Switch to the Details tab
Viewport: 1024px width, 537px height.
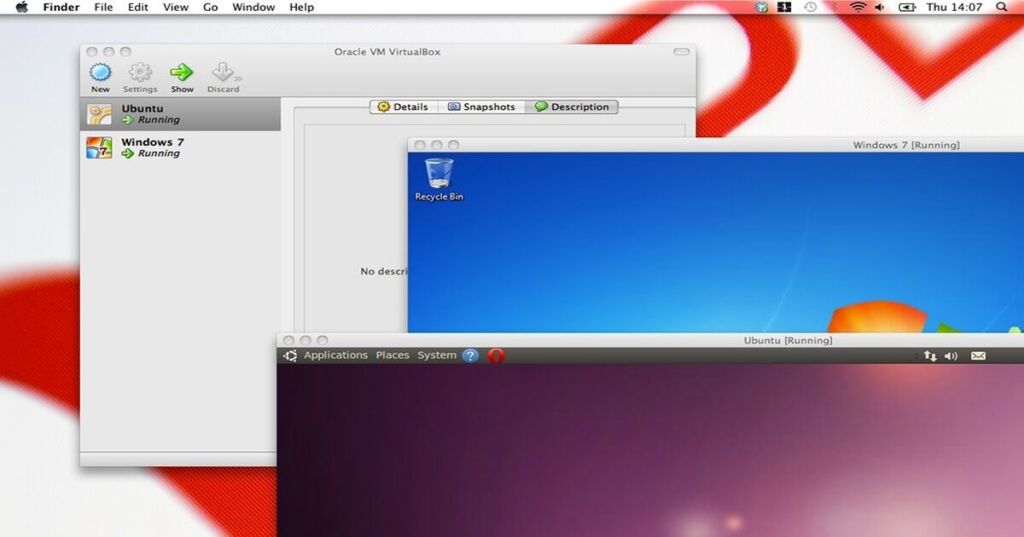pos(403,106)
